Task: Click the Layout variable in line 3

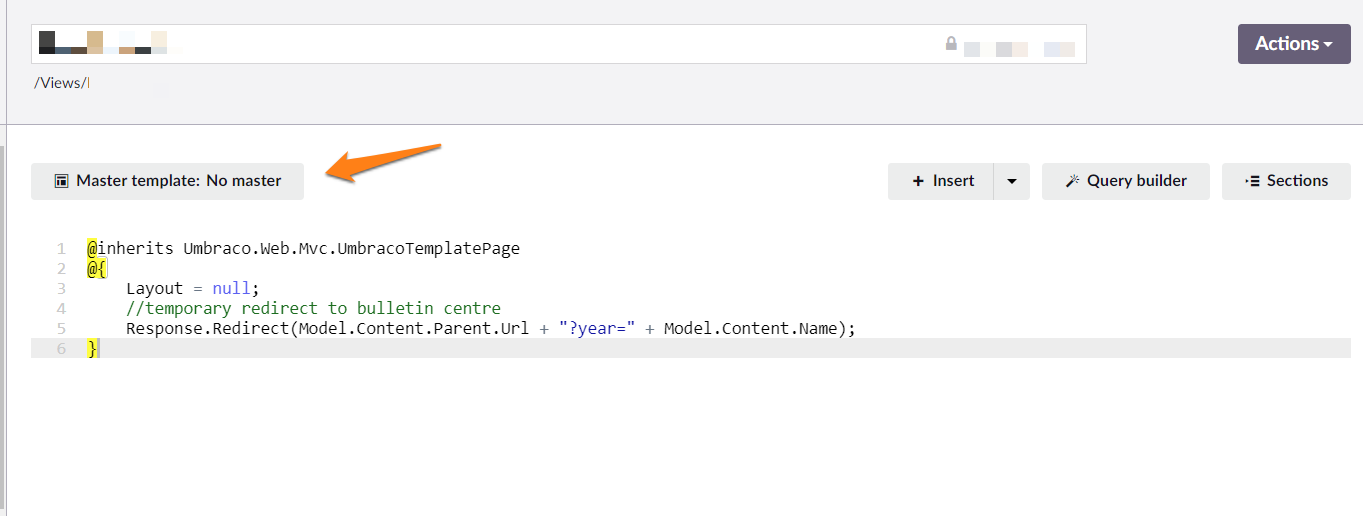Action: point(155,289)
